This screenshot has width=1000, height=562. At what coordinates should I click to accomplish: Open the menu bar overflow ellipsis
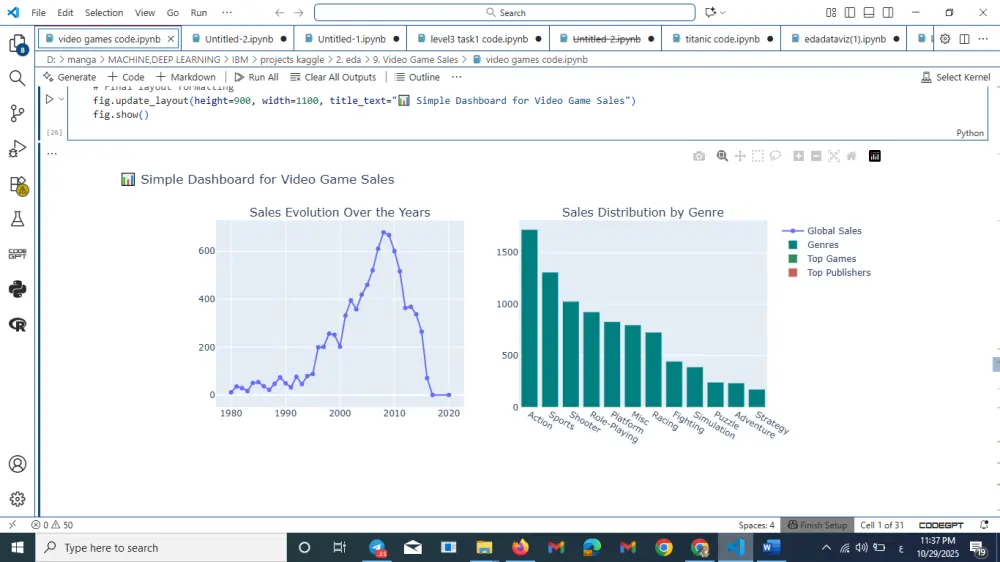pyautogui.click(x=227, y=12)
